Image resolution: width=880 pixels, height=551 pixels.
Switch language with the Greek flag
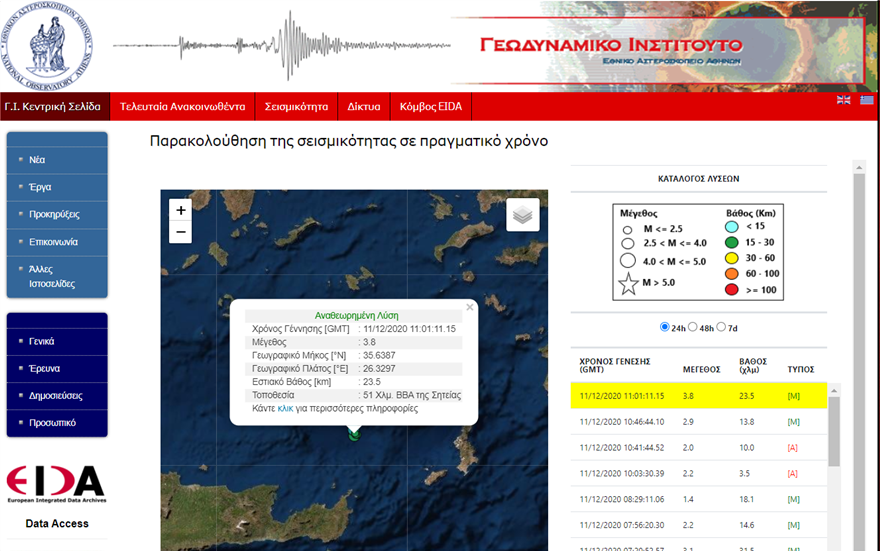866,100
